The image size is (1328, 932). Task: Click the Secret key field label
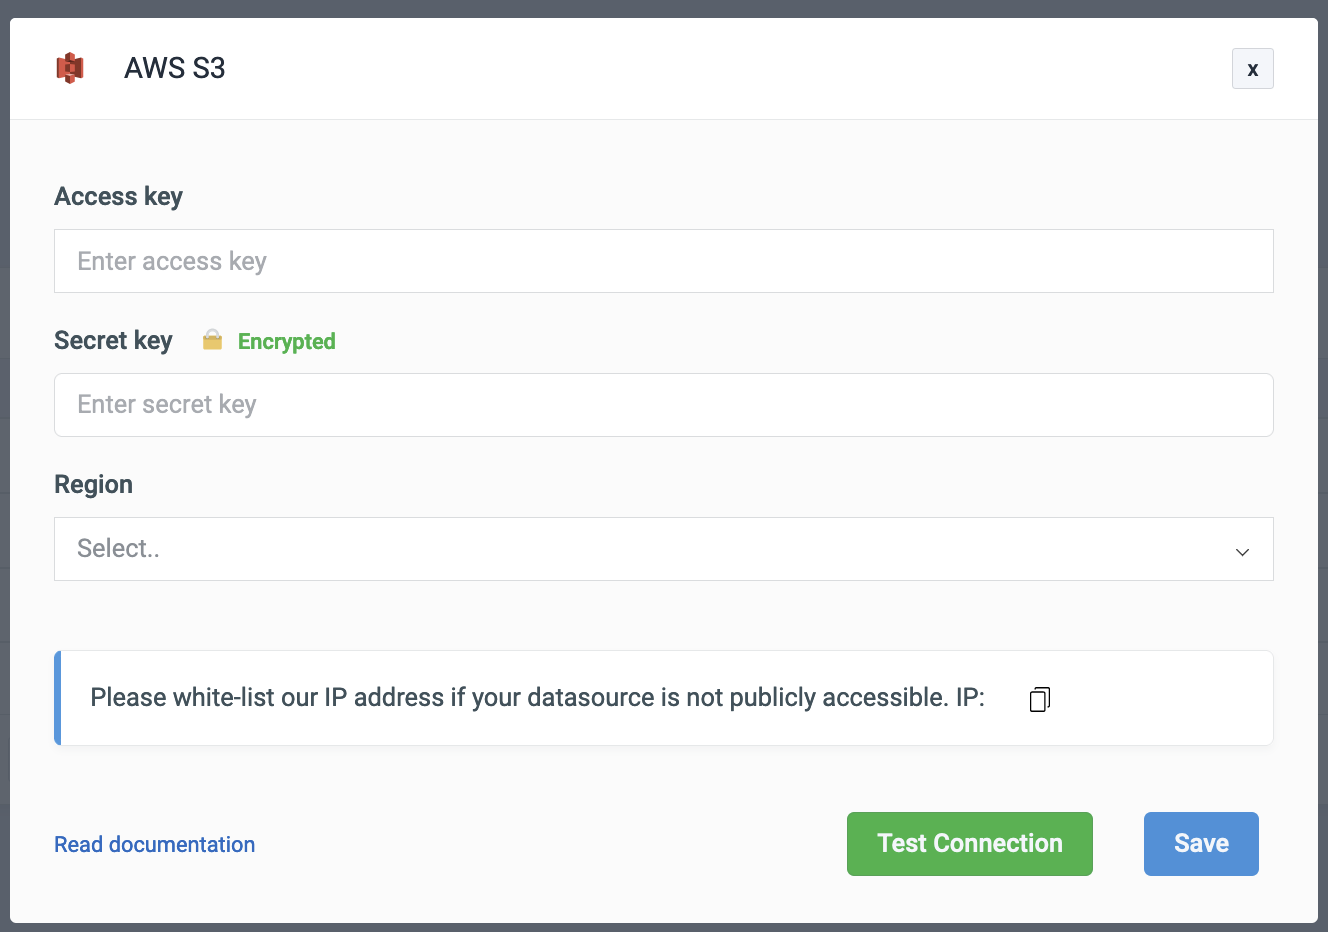pos(113,341)
